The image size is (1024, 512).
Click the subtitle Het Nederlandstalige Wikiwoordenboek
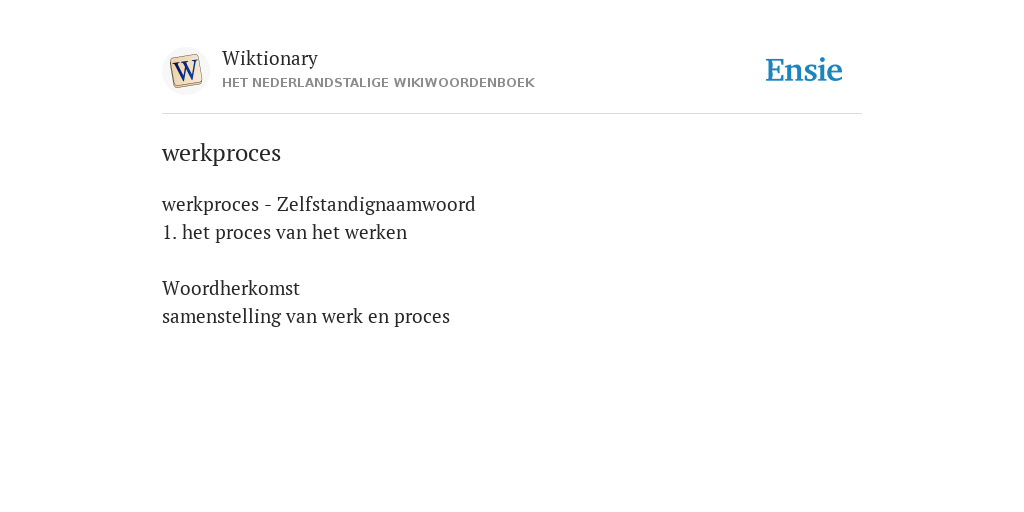pos(378,83)
